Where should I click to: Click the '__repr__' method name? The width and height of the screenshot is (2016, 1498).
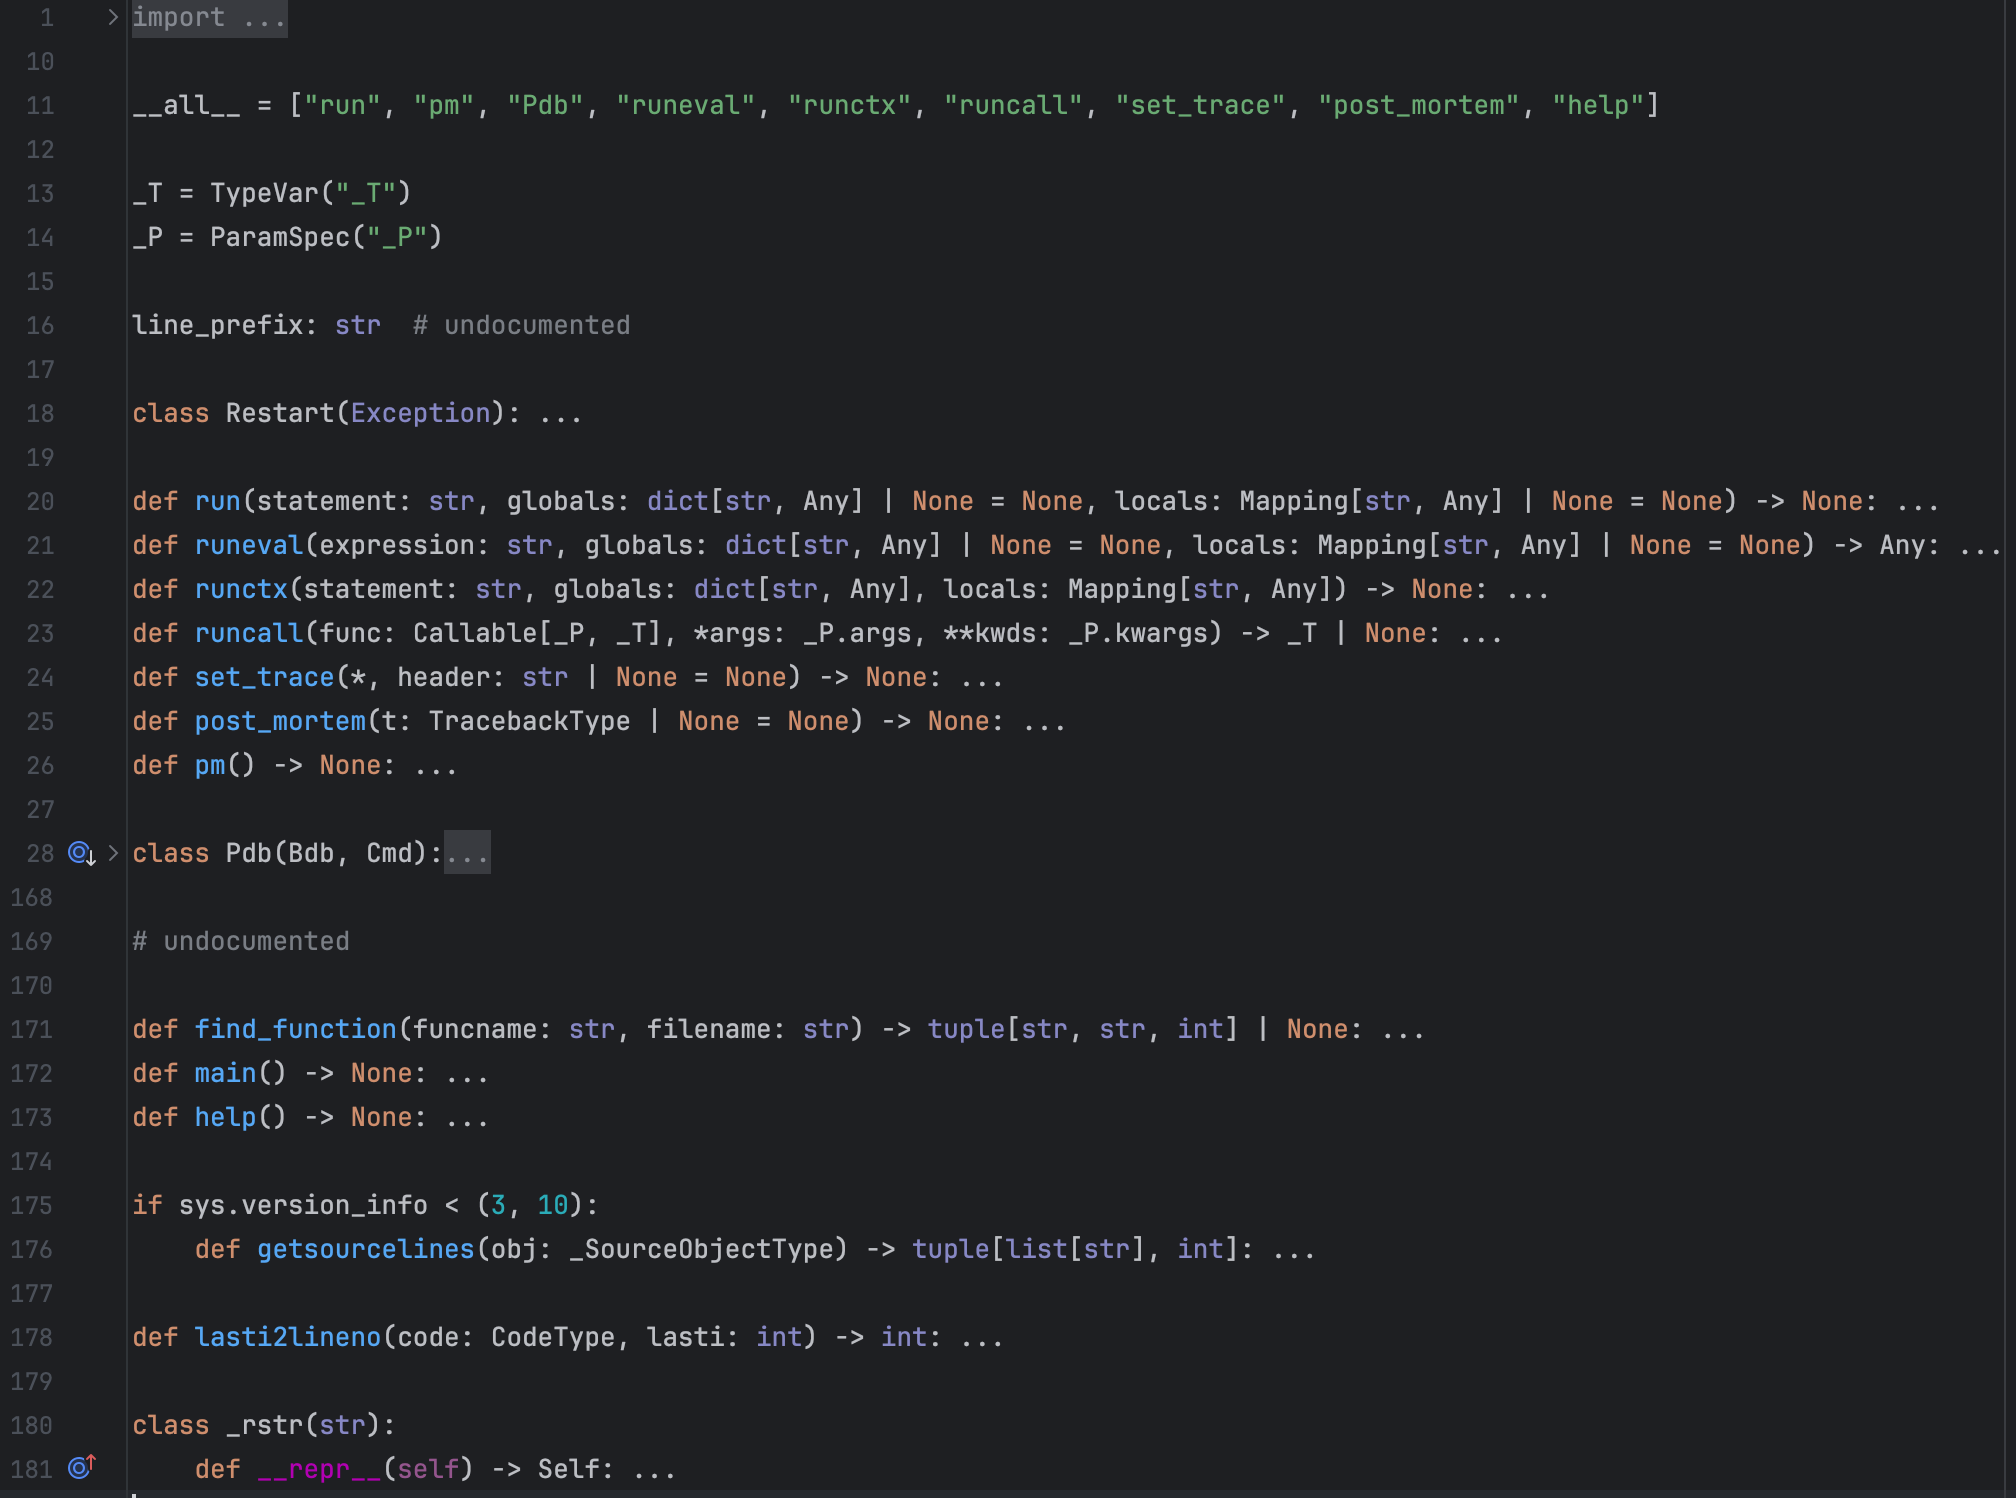click(319, 1469)
